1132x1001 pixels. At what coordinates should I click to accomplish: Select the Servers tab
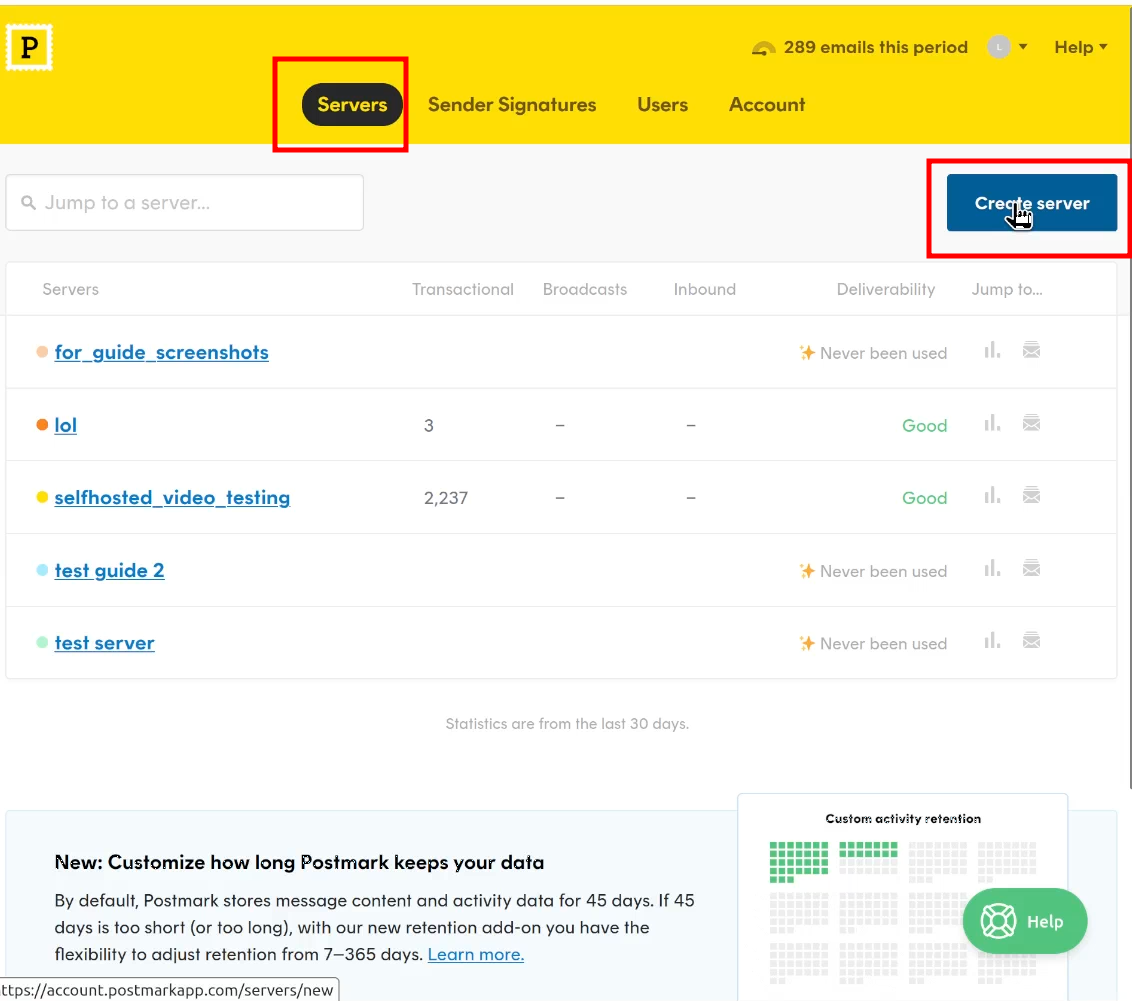[x=352, y=105]
